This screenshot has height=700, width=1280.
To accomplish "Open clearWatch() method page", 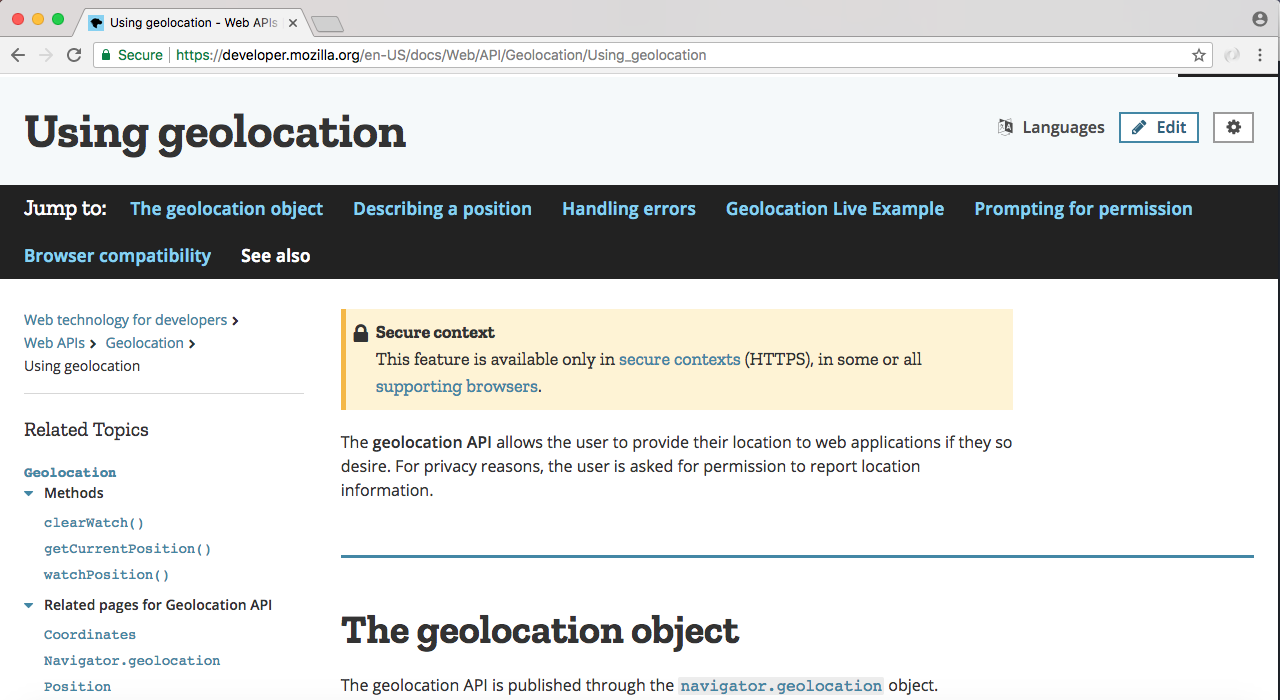I will [x=94, y=523].
